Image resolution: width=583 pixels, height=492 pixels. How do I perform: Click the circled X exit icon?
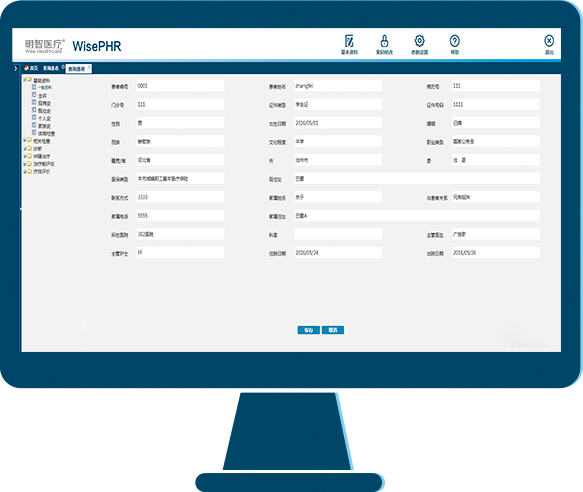(549, 41)
